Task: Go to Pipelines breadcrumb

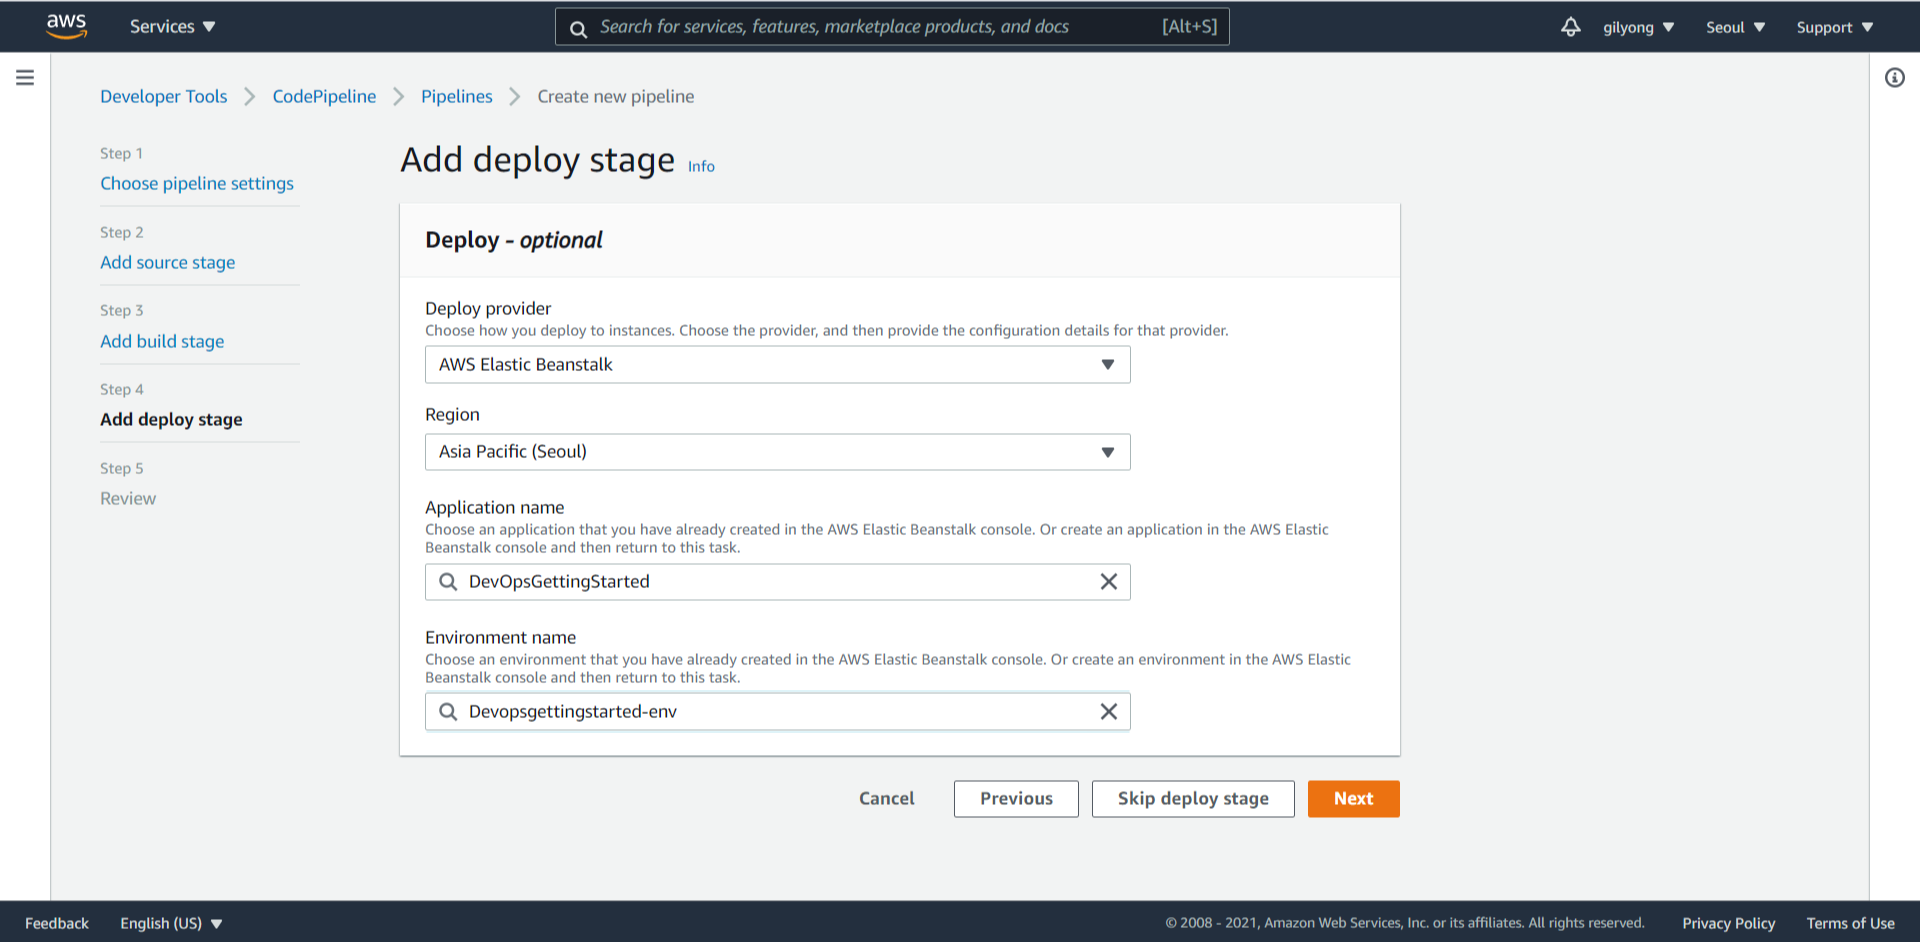Action: click(x=457, y=96)
